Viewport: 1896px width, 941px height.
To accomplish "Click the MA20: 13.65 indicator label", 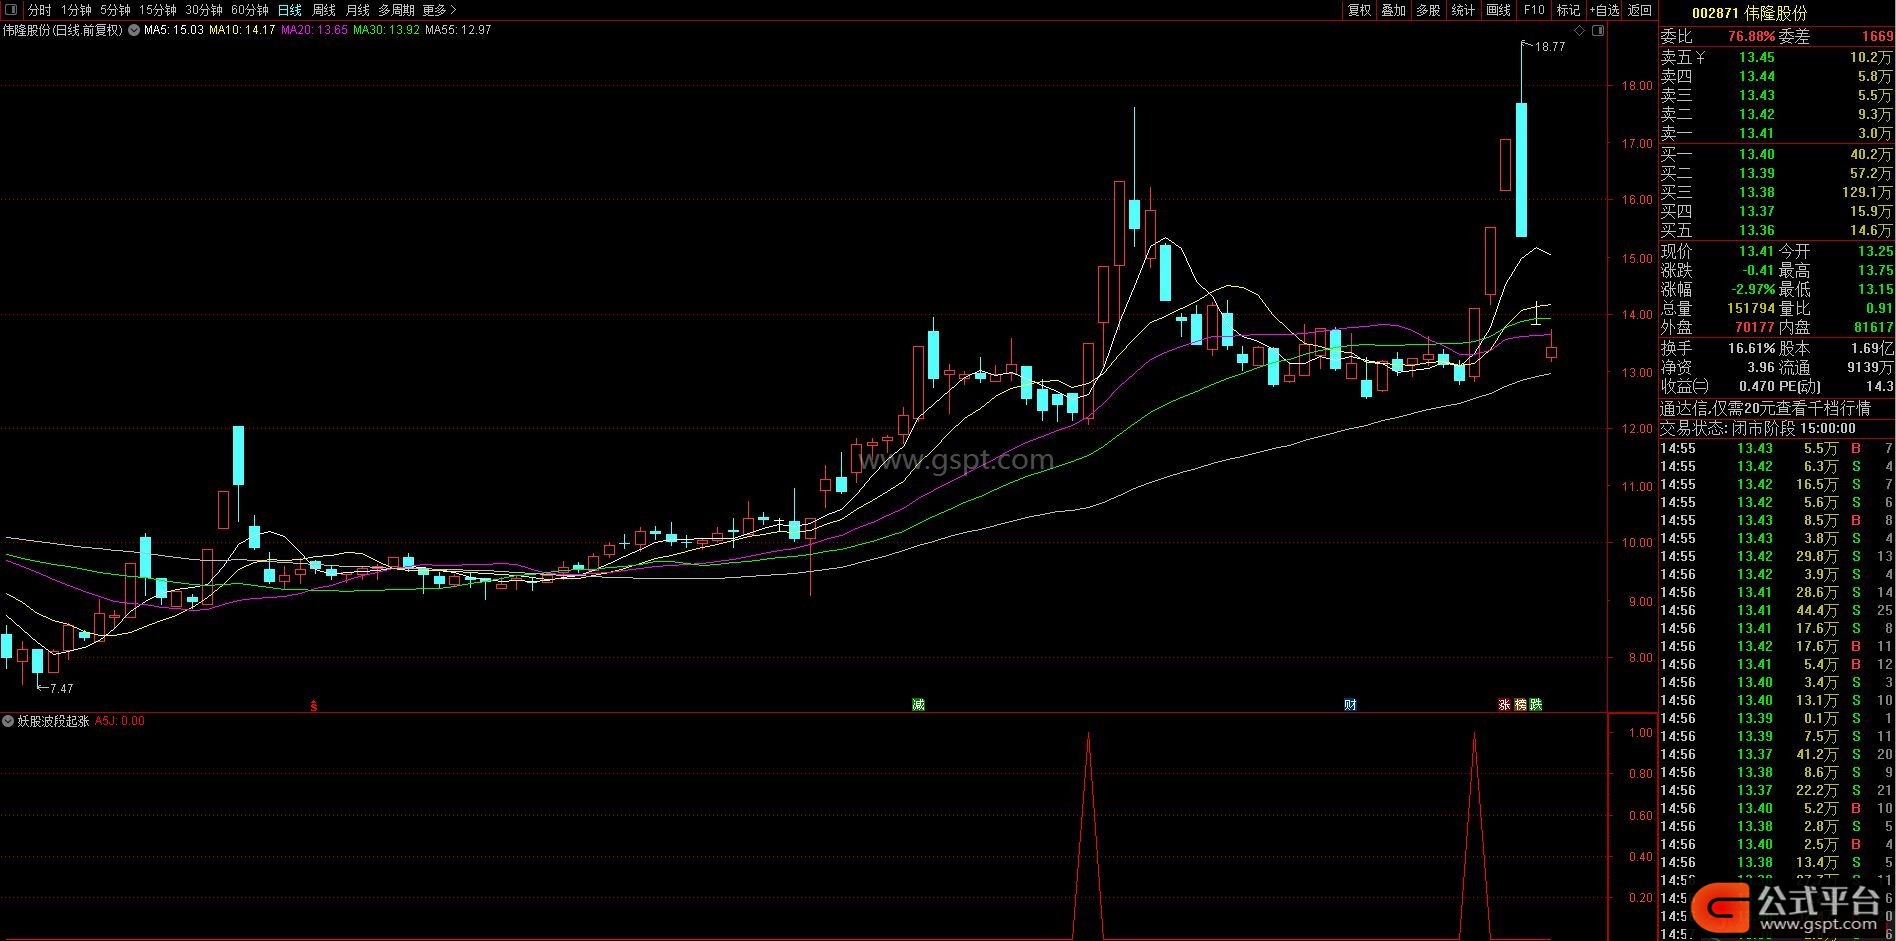I will 314,30.
